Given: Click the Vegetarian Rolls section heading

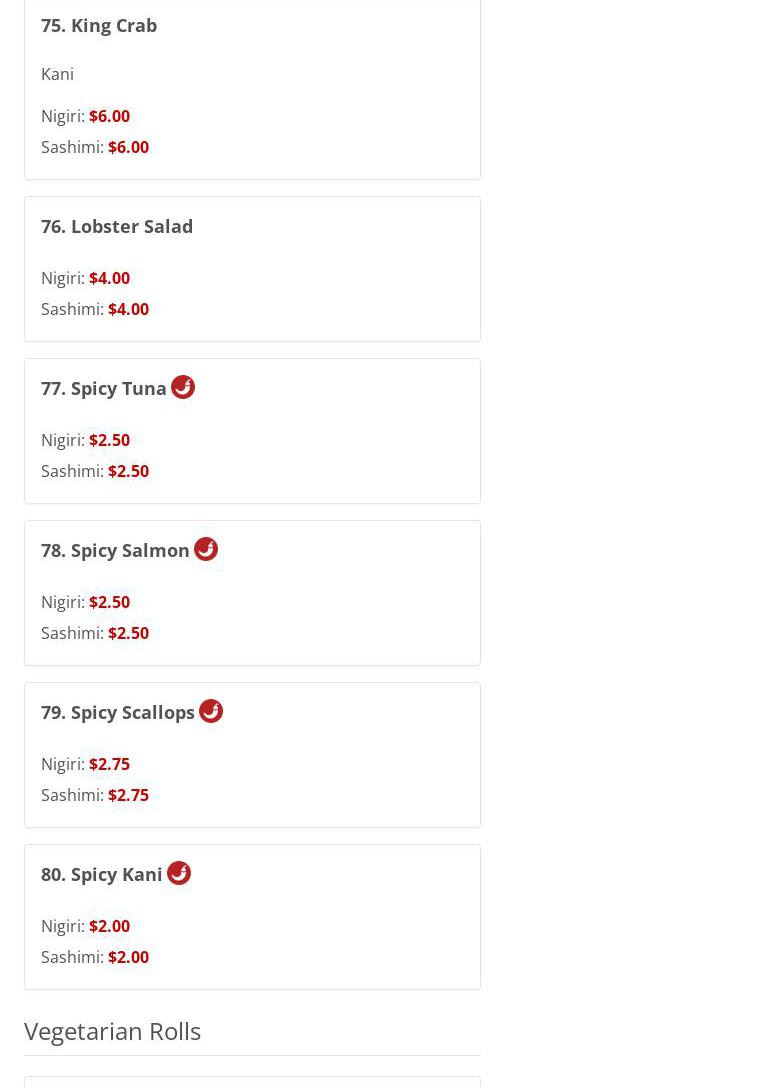Looking at the screenshot, I should click(112, 1032).
